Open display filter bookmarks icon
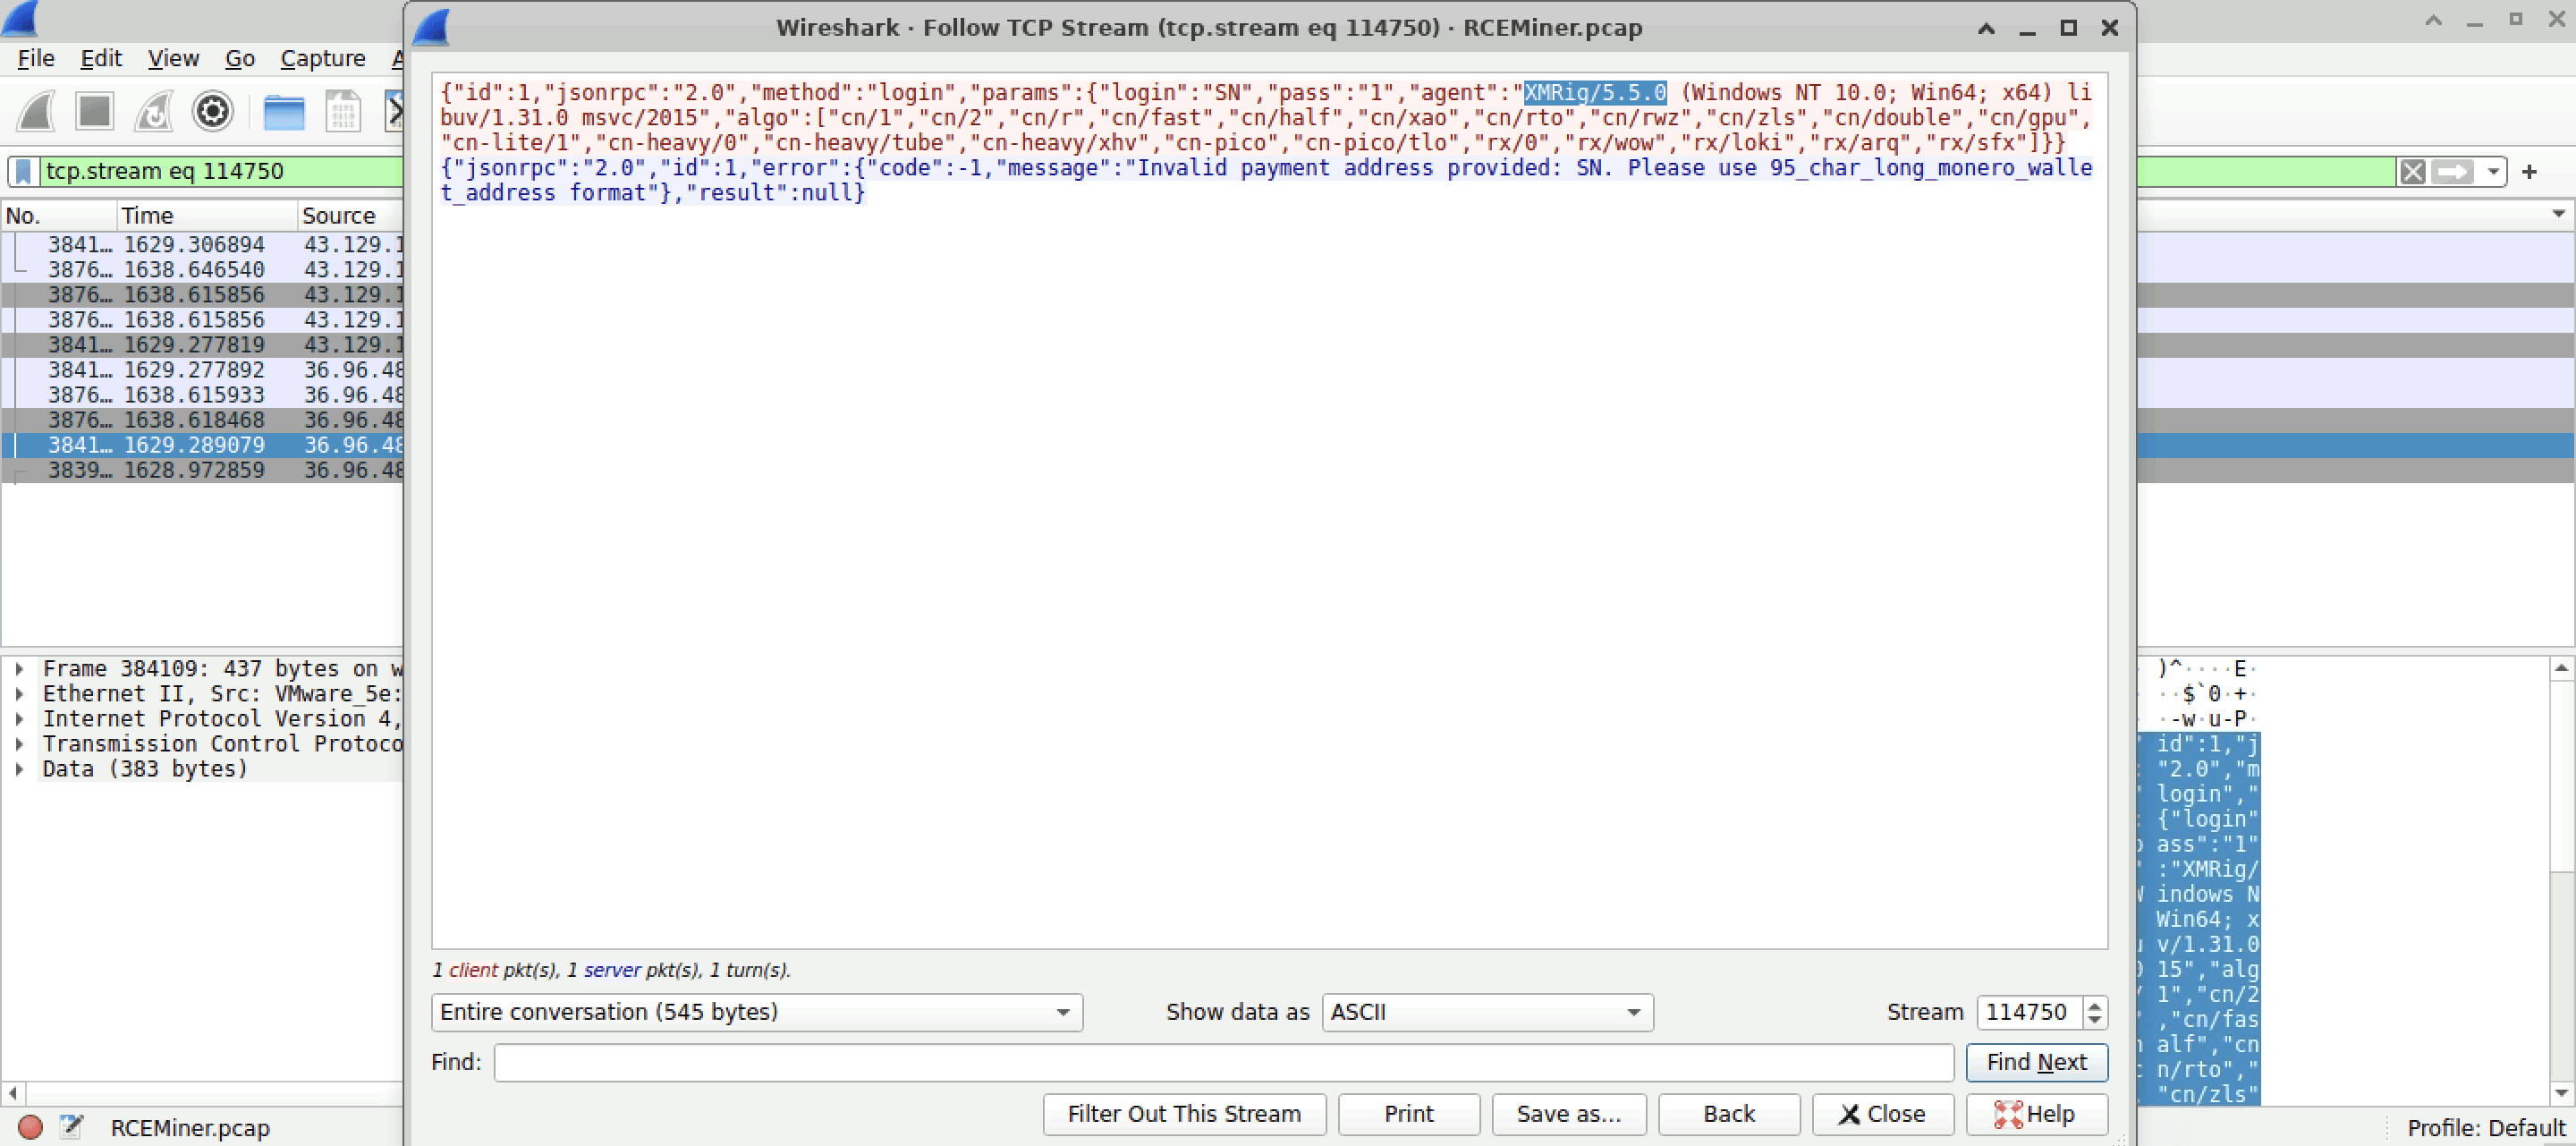2576x1146 pixels. (24, 171)
